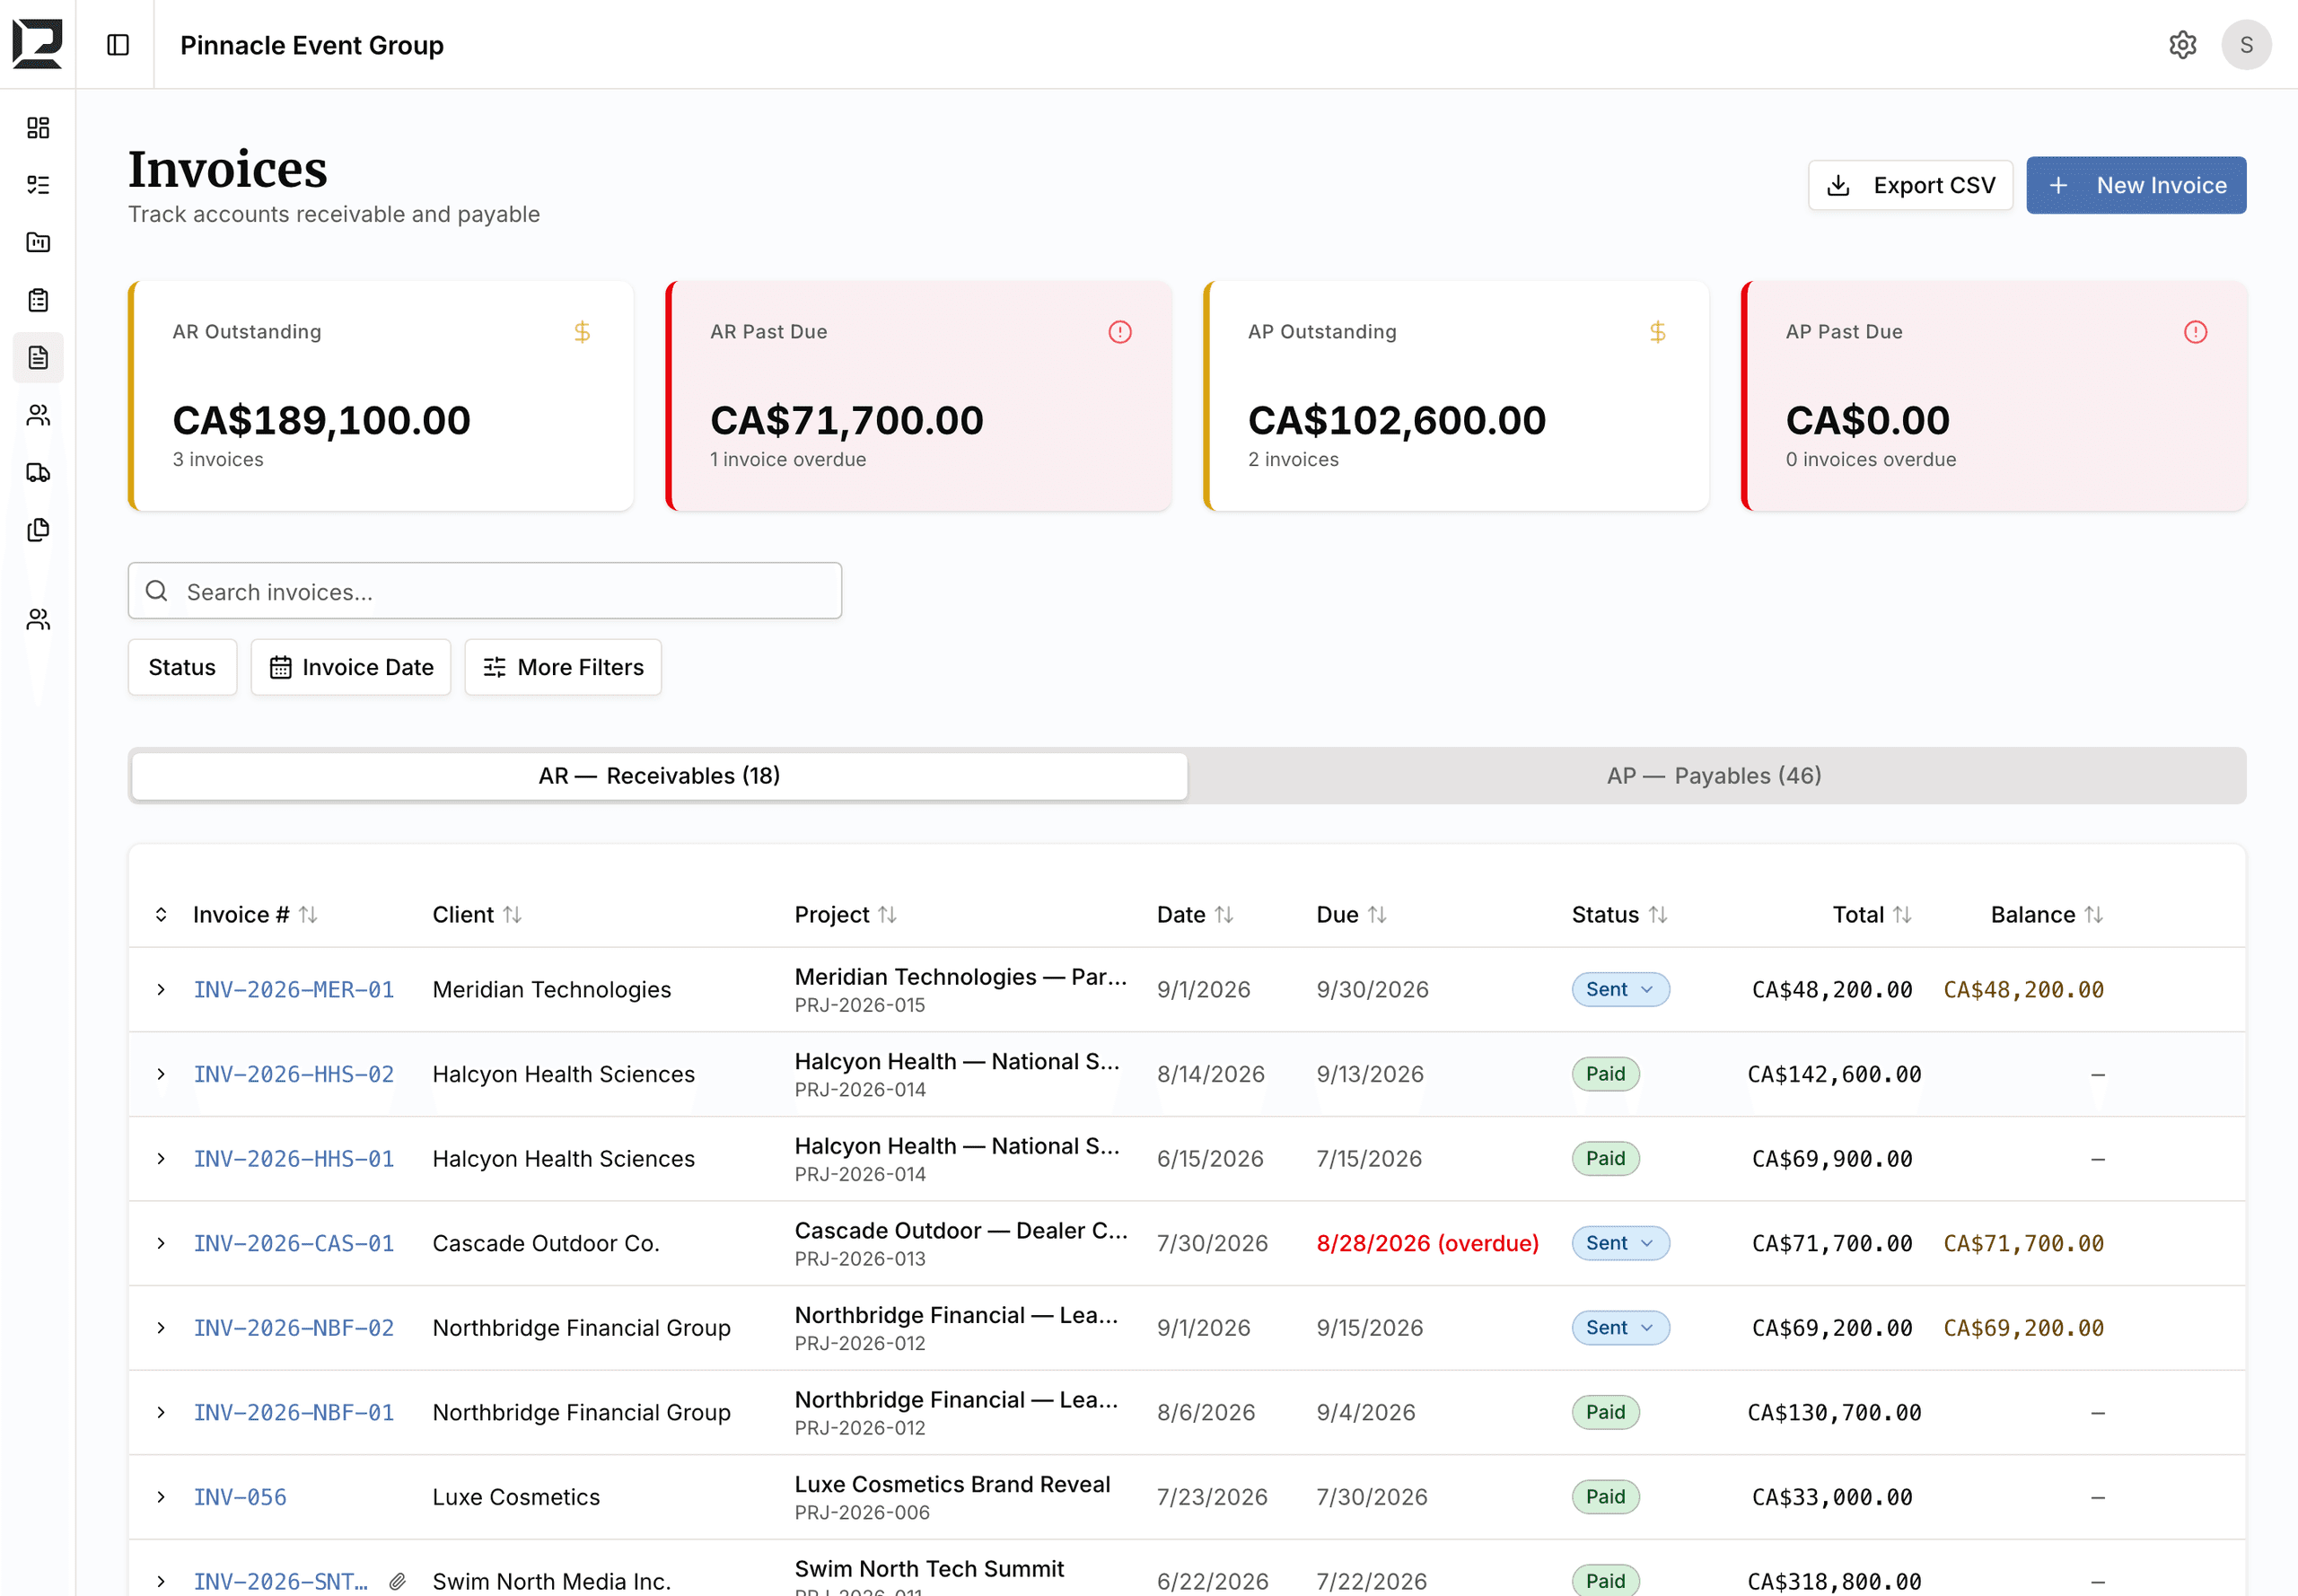Create a New Invoice
This screenshot has width=2298, height=1596.
2136,185
